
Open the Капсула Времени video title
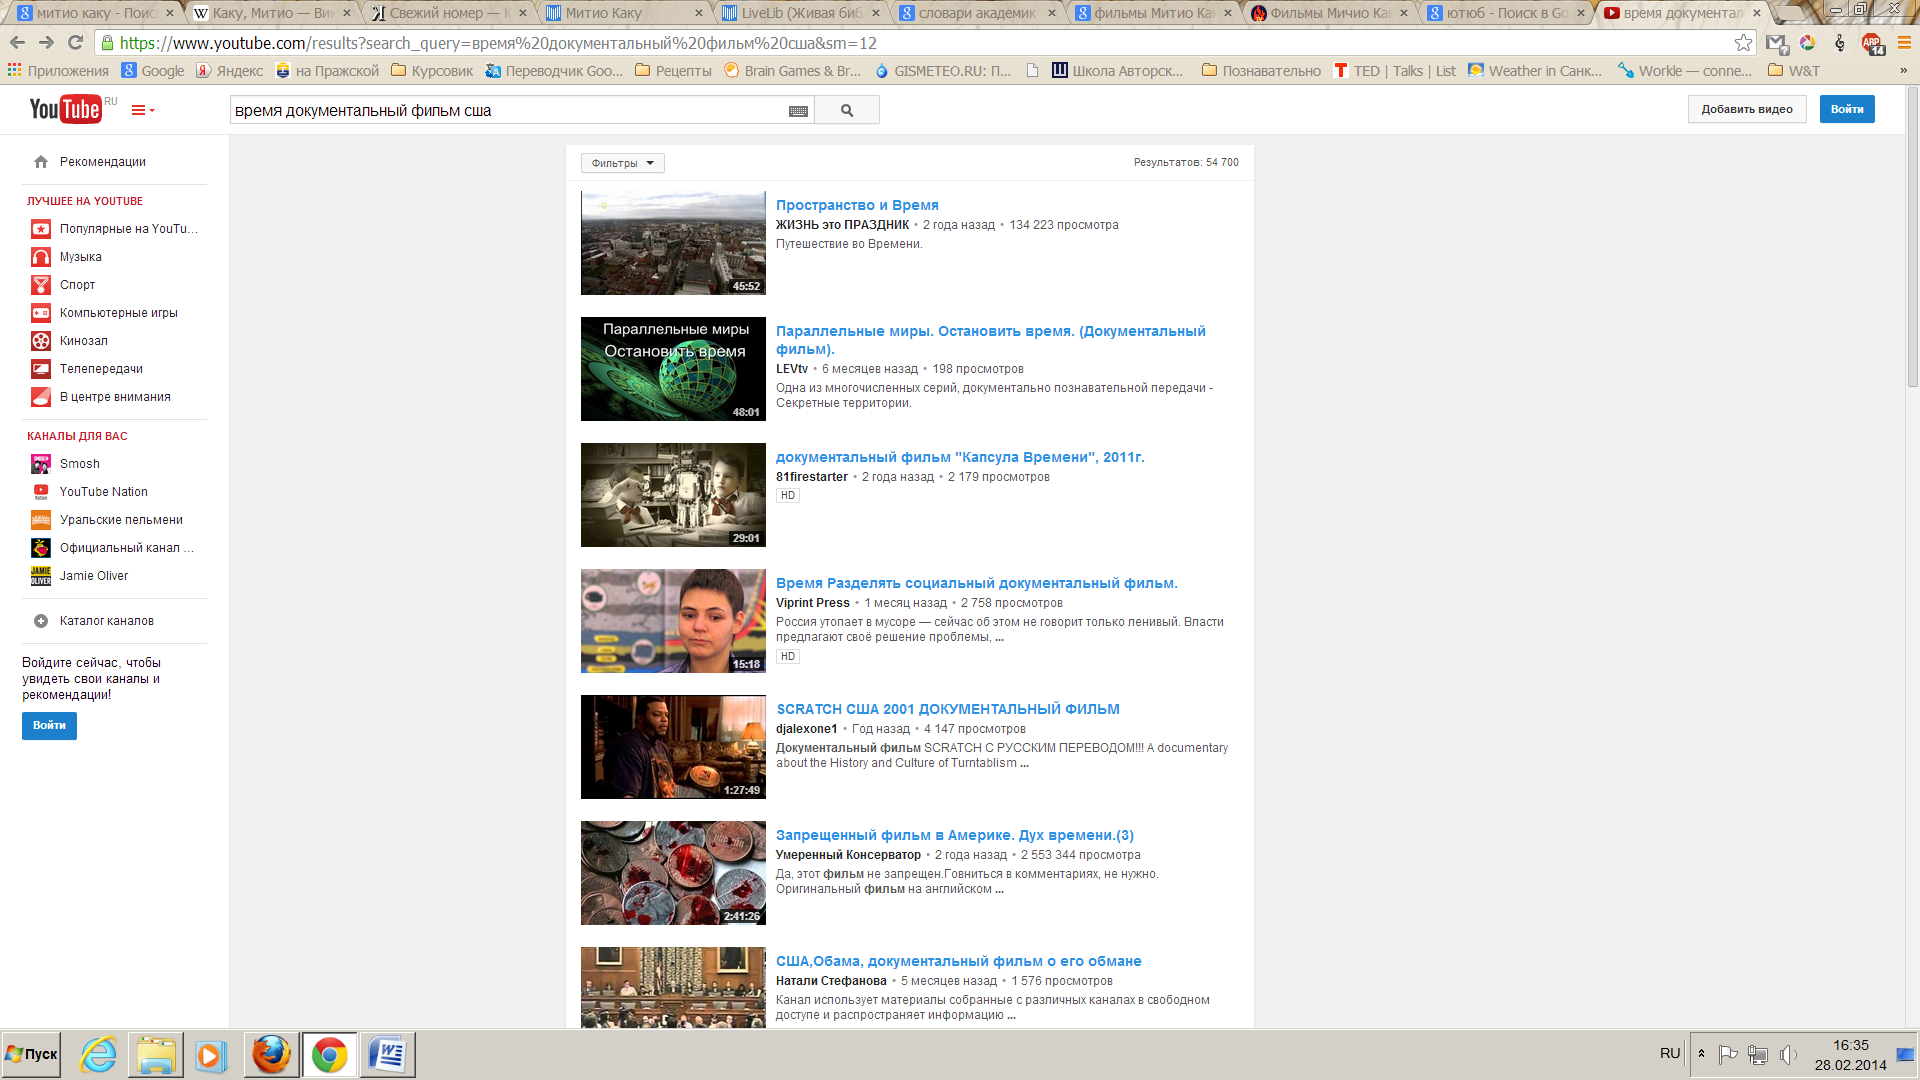[960, 457]
